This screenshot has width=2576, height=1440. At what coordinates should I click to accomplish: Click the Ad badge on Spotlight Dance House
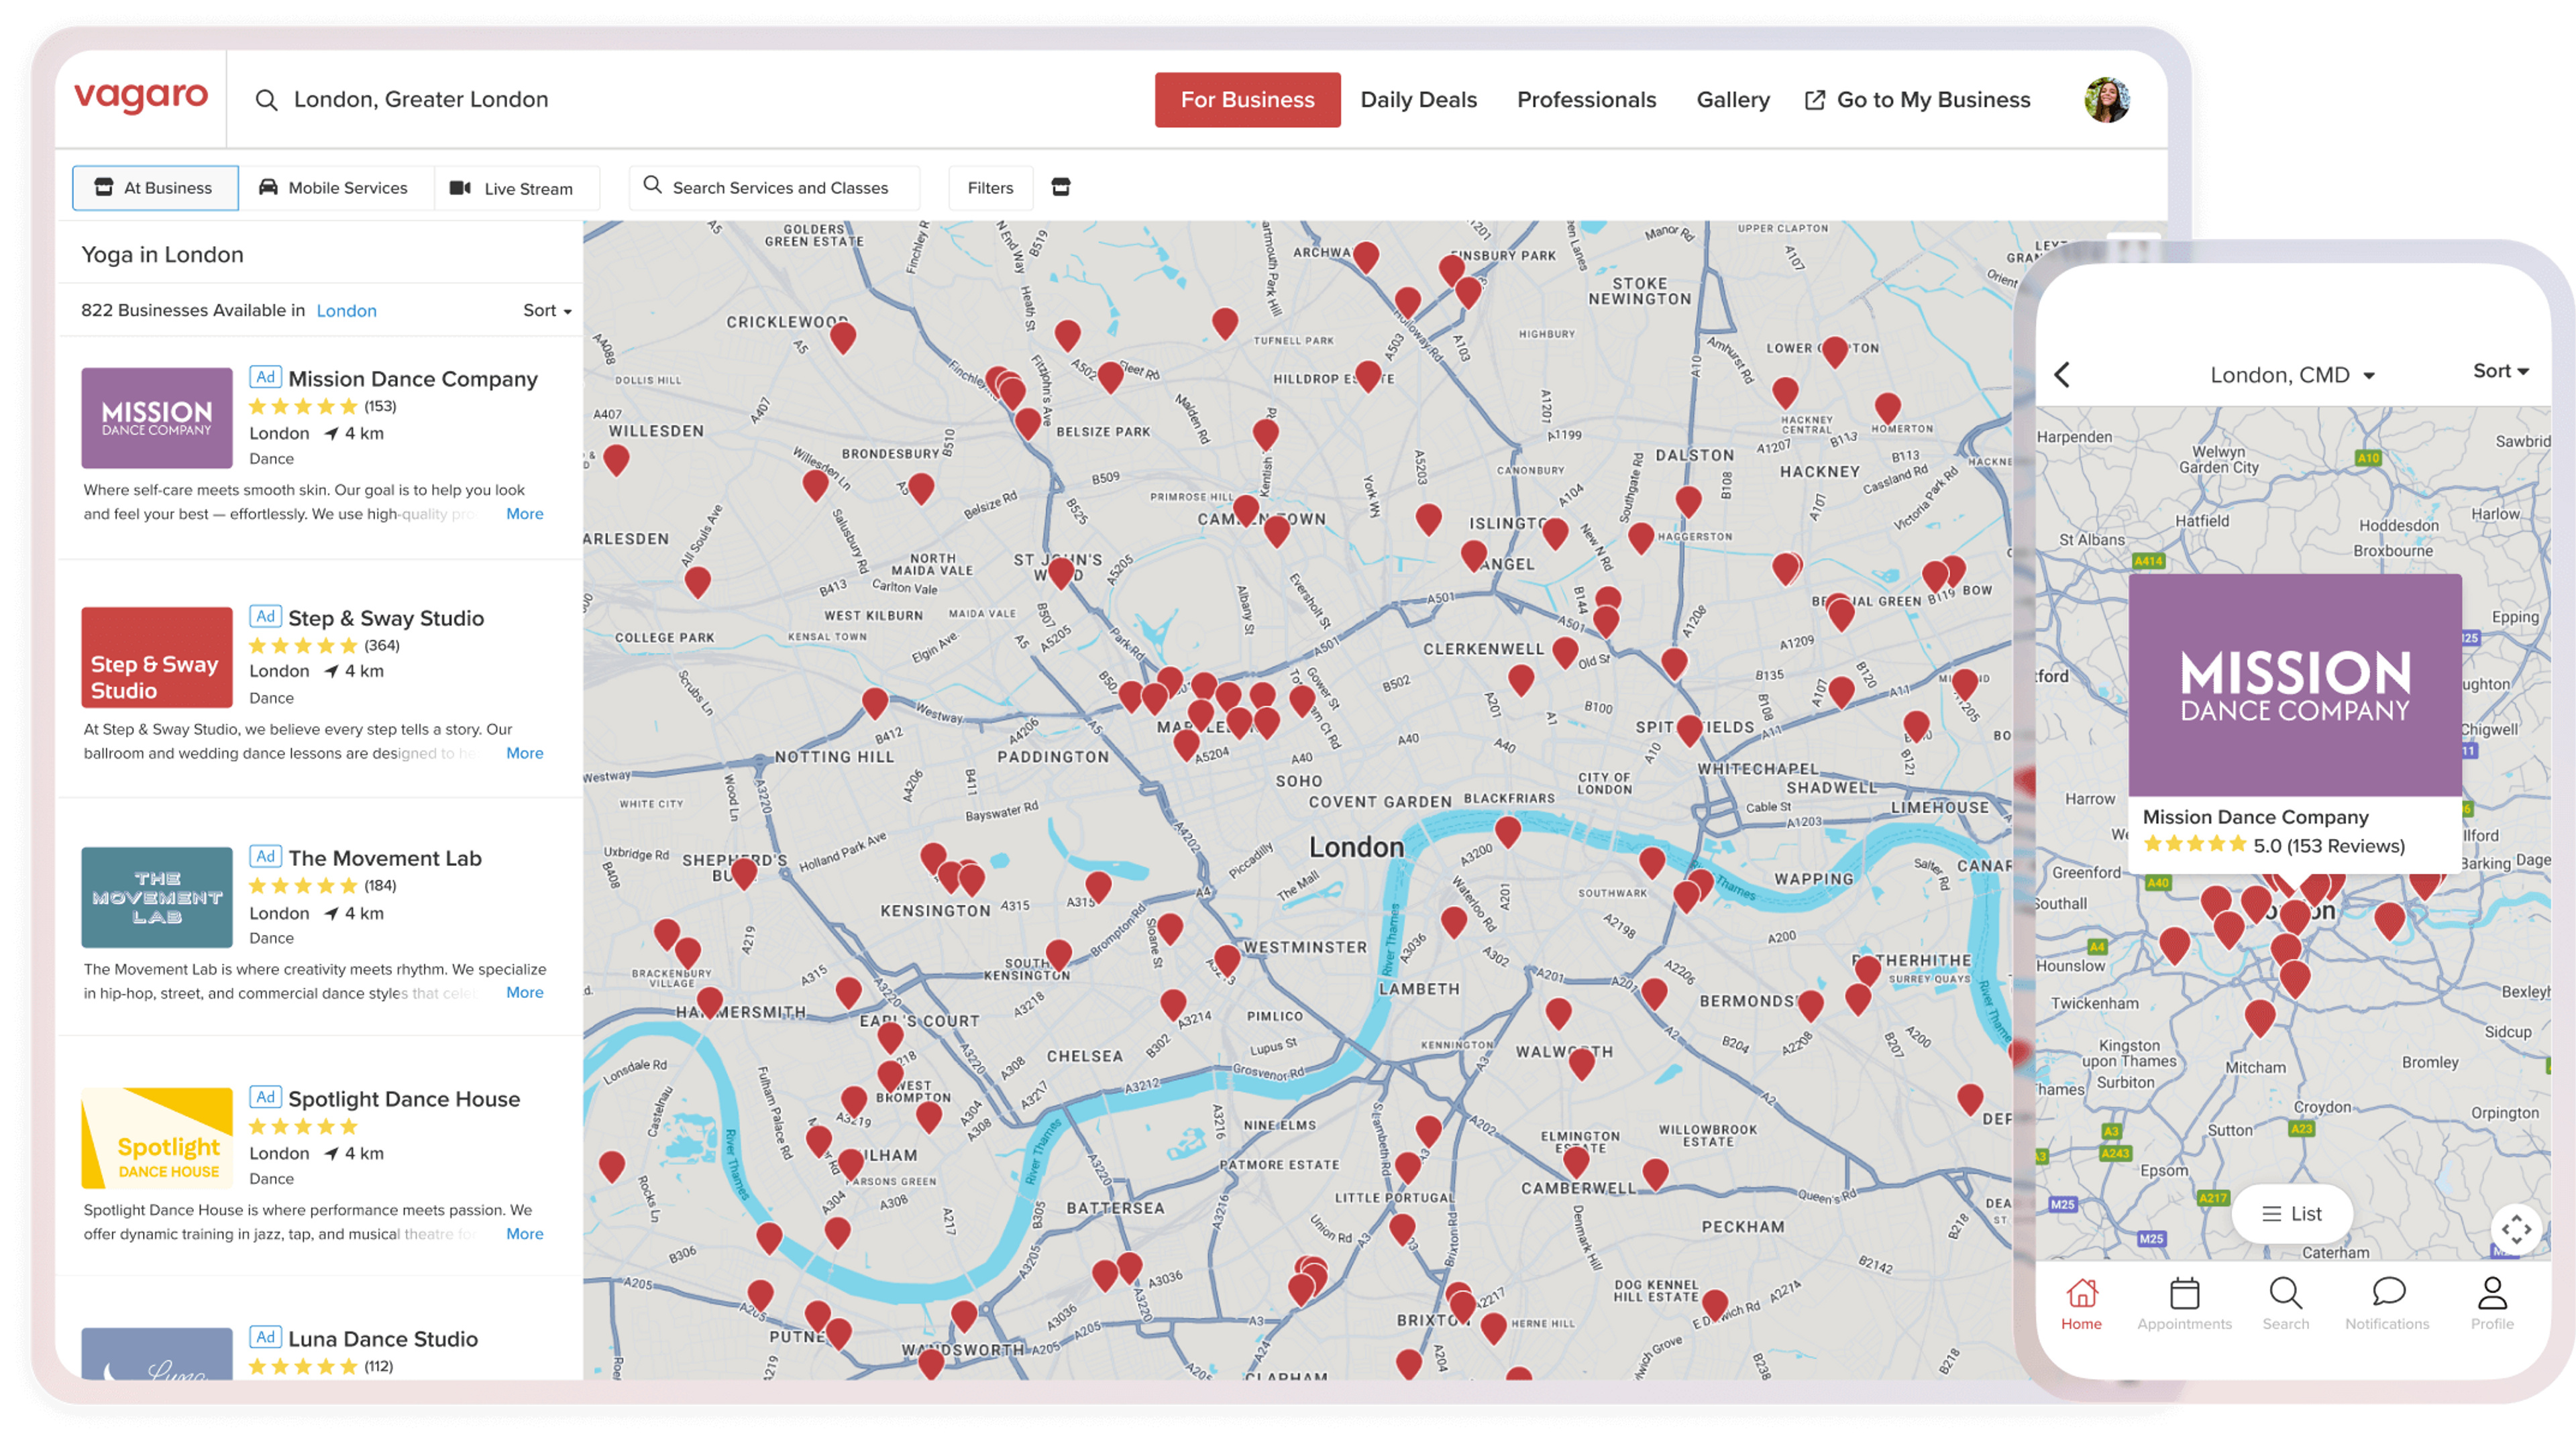point(265,1097)
